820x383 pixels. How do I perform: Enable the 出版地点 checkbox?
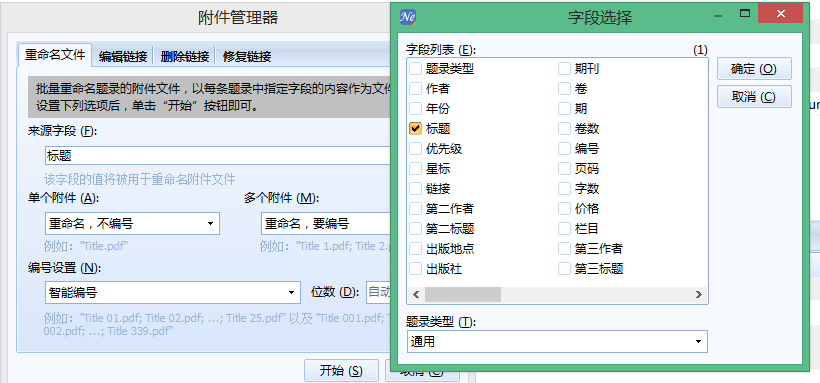(415, 249)
